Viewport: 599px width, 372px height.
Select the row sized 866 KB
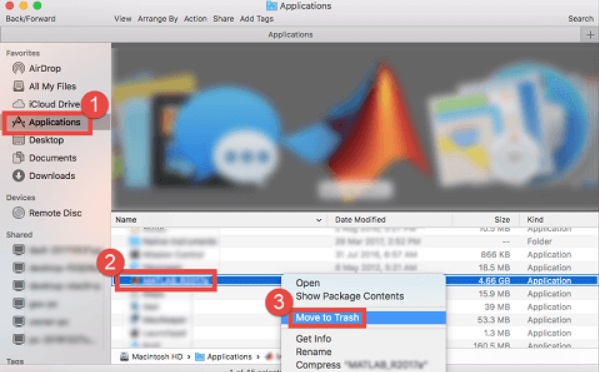click(x=355, y=255)
